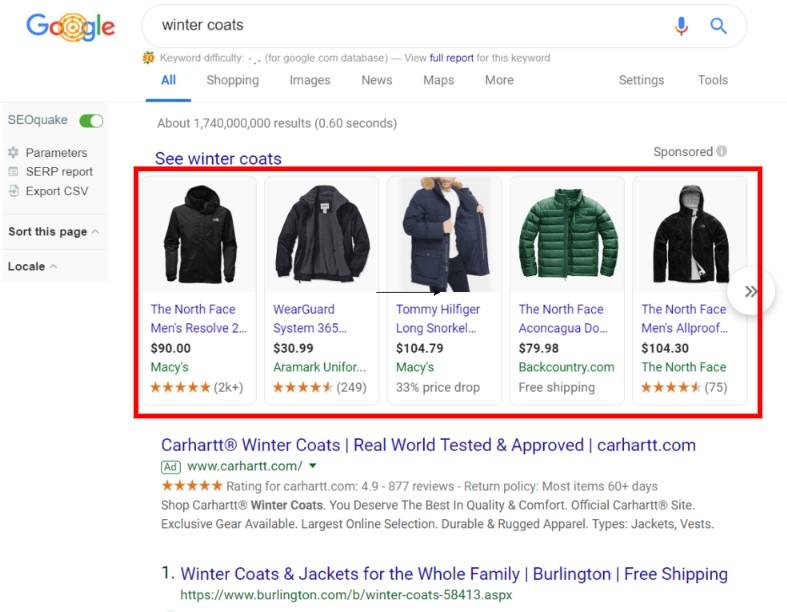Expand the Sort this page section

pyautogui.click(x=54, y=232)
